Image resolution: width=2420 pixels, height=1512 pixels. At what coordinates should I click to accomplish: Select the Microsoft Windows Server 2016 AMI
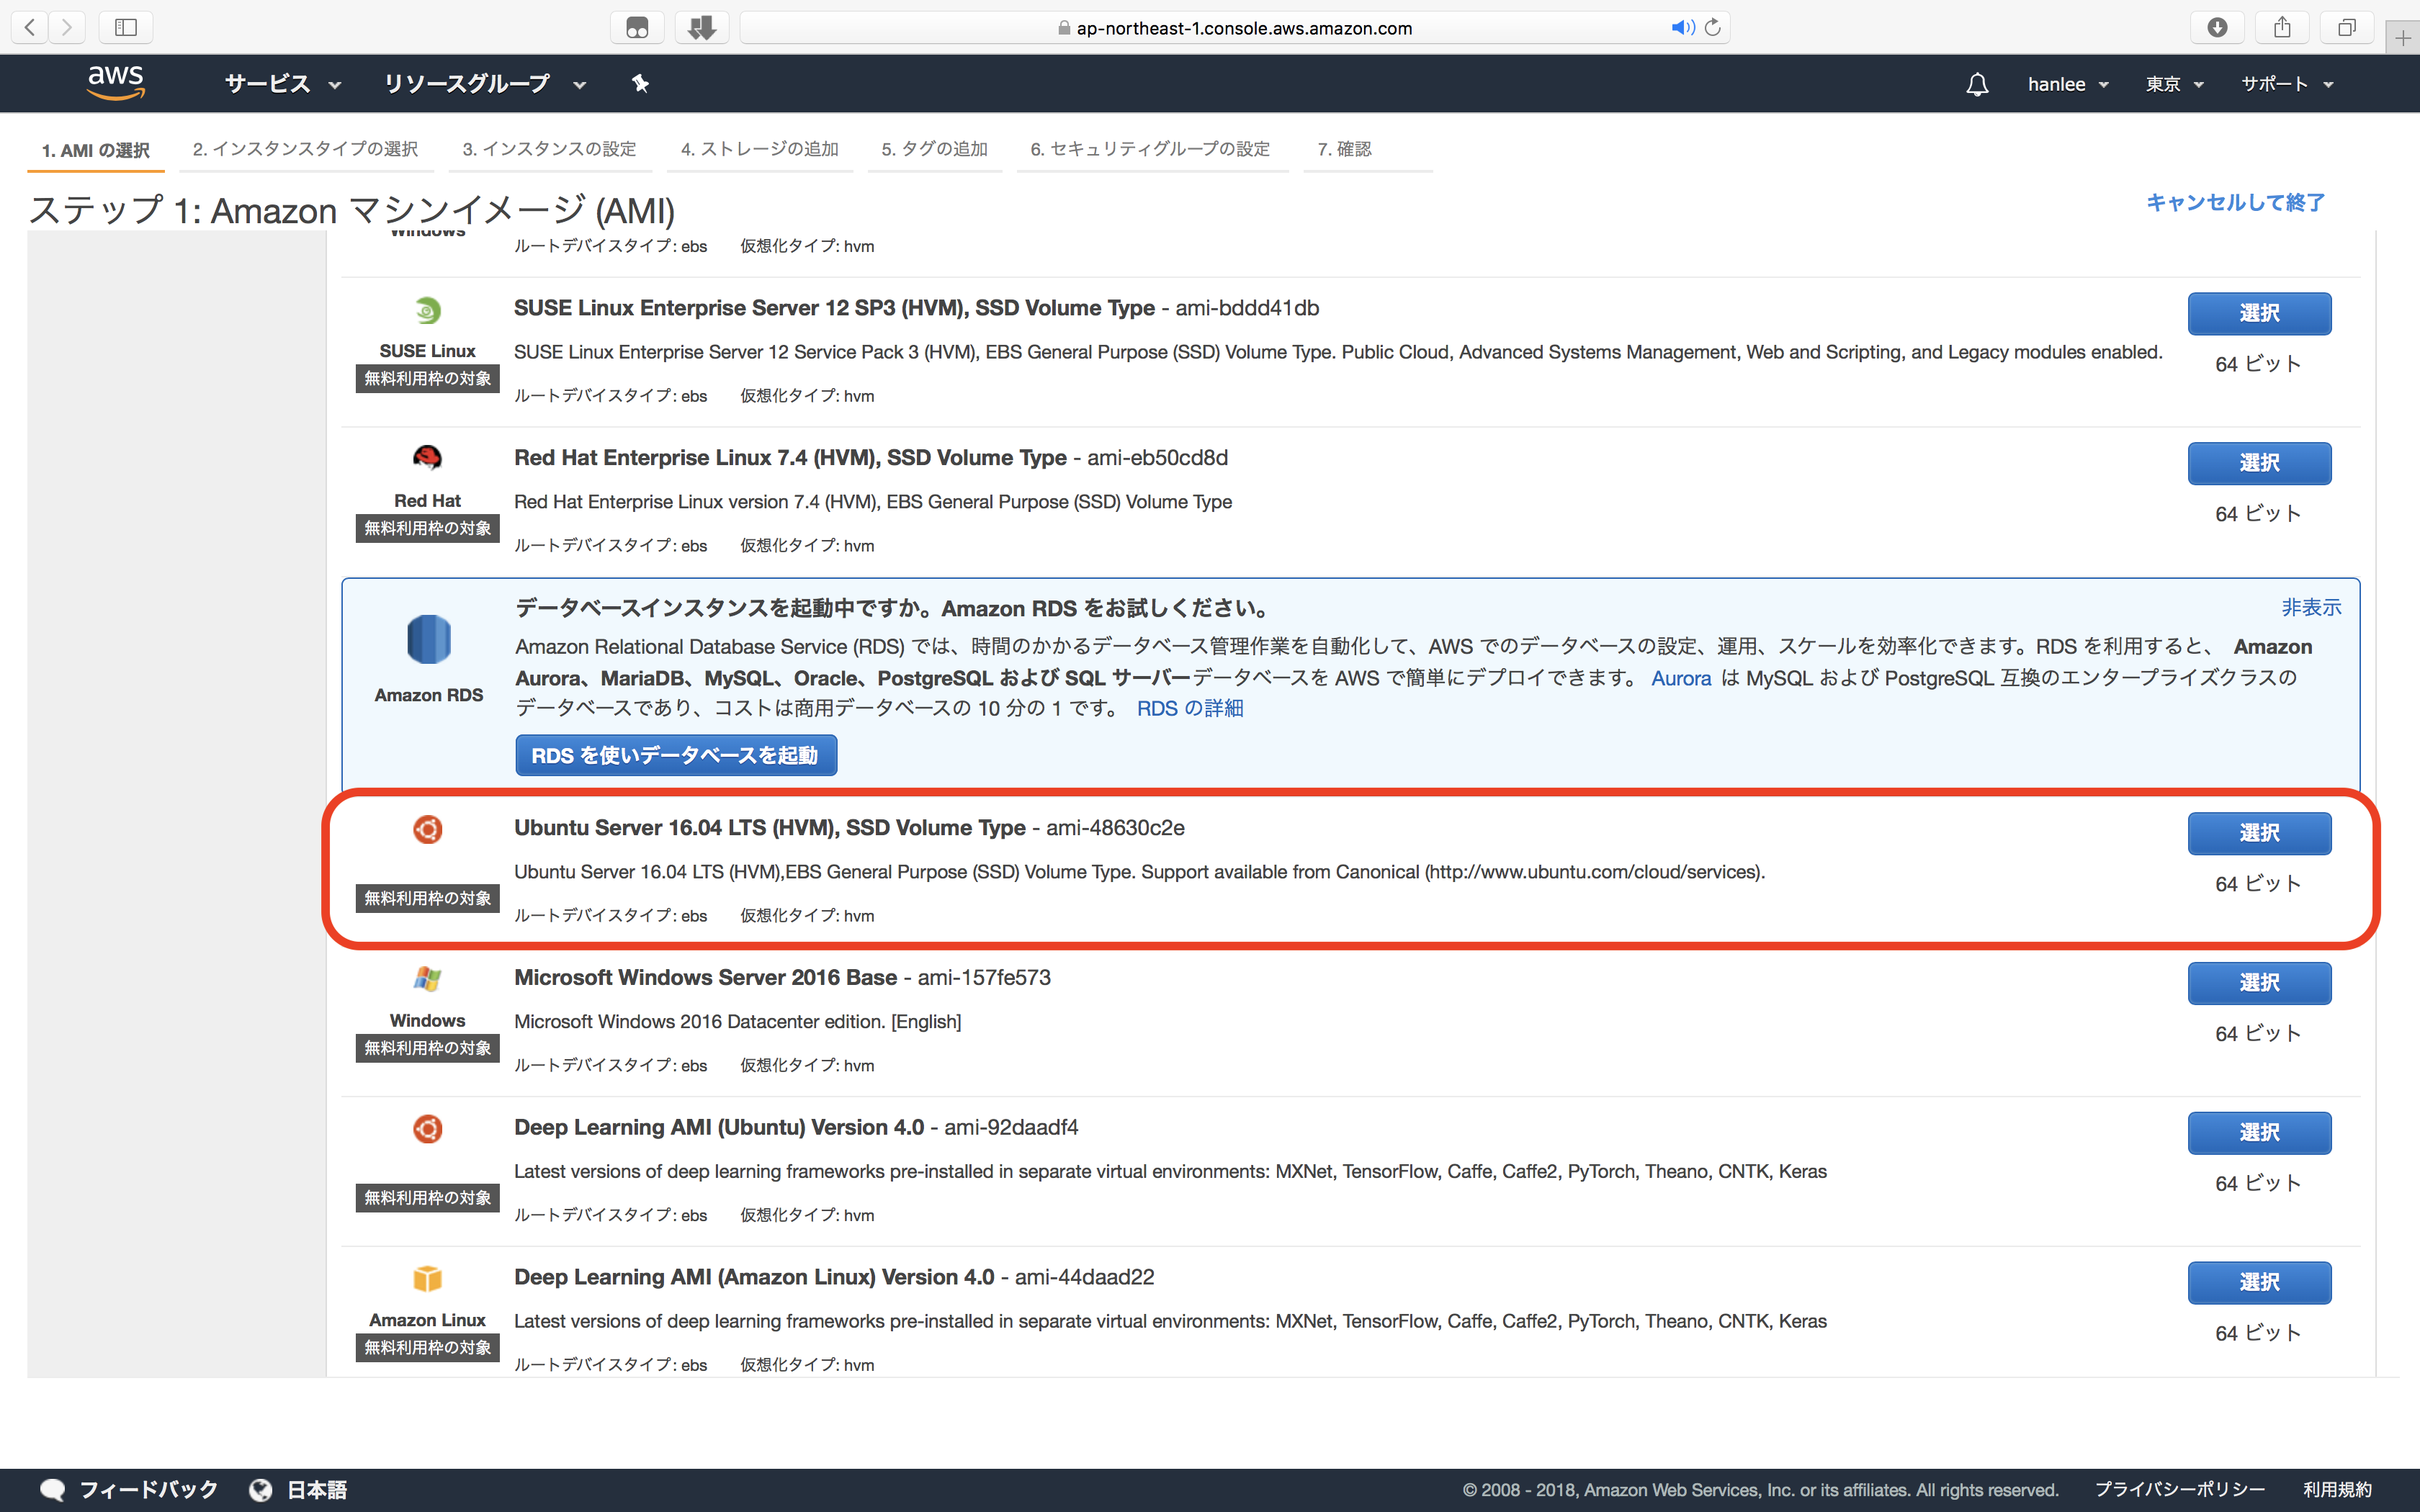pos(2259,983)
